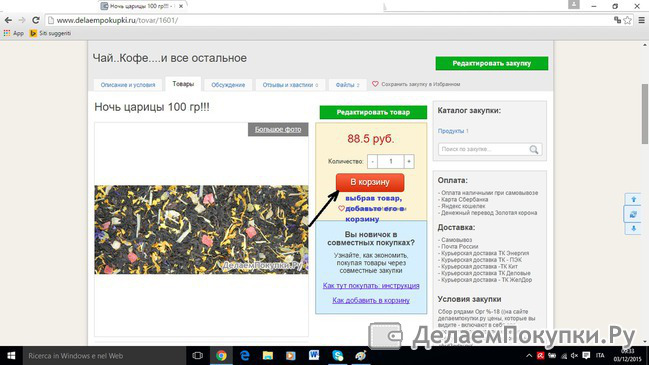Decrease quantity with minus button

tap(373, 161)
